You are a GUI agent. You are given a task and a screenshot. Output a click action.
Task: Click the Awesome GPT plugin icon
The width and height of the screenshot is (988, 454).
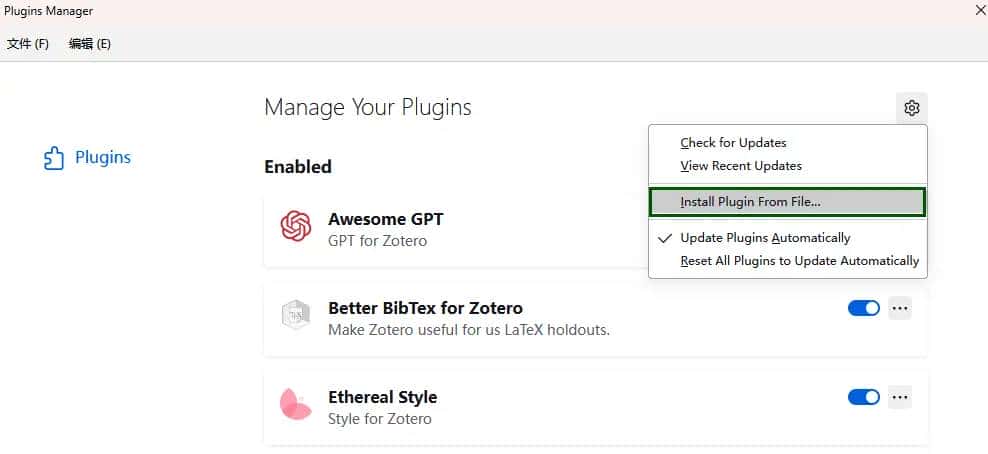tap(296, 227)
